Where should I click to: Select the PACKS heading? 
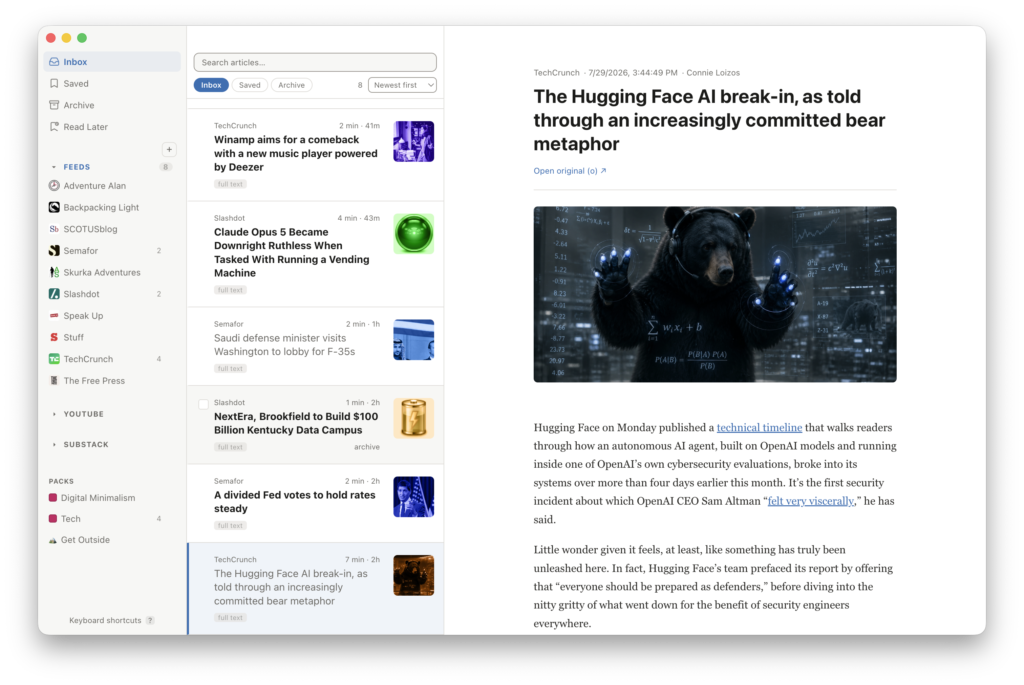pyautogui.click(x=61, y=481)
